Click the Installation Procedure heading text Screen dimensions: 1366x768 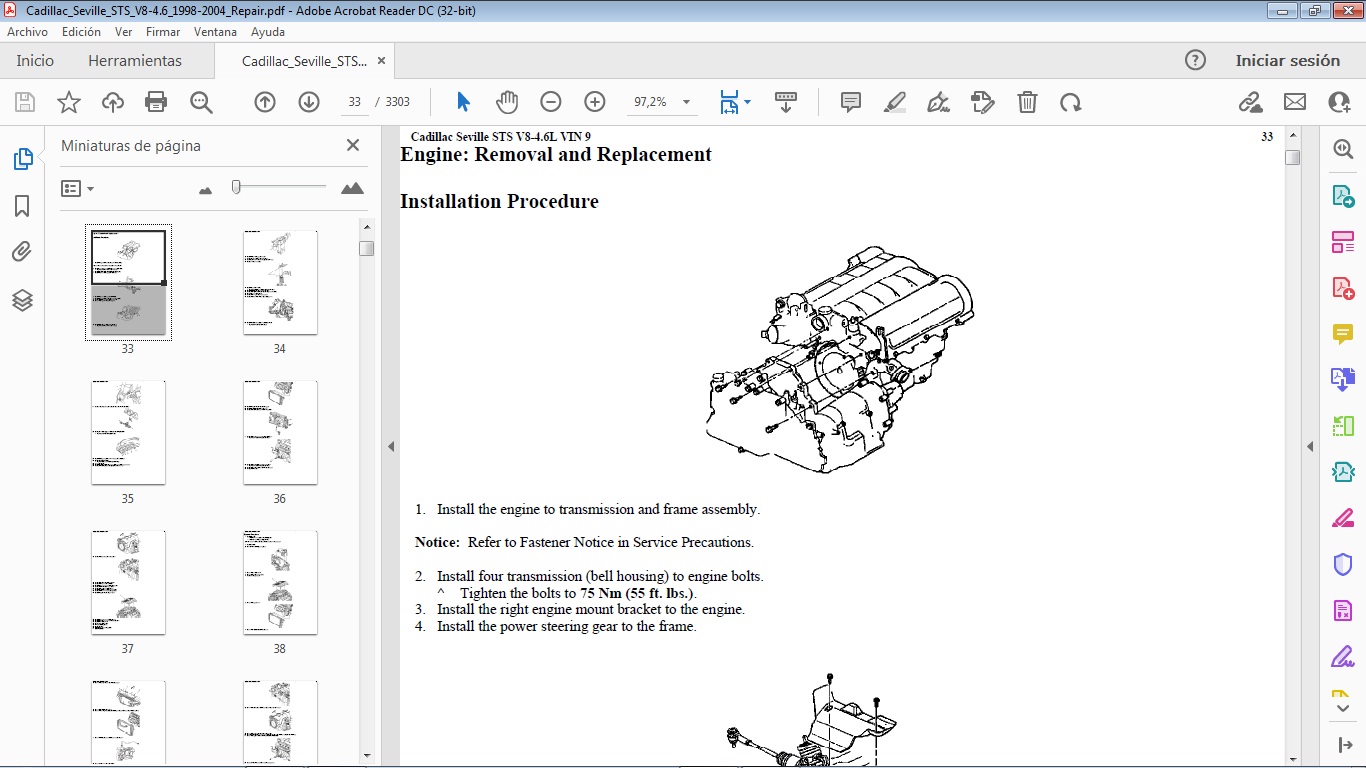click(x=499, y=201)
